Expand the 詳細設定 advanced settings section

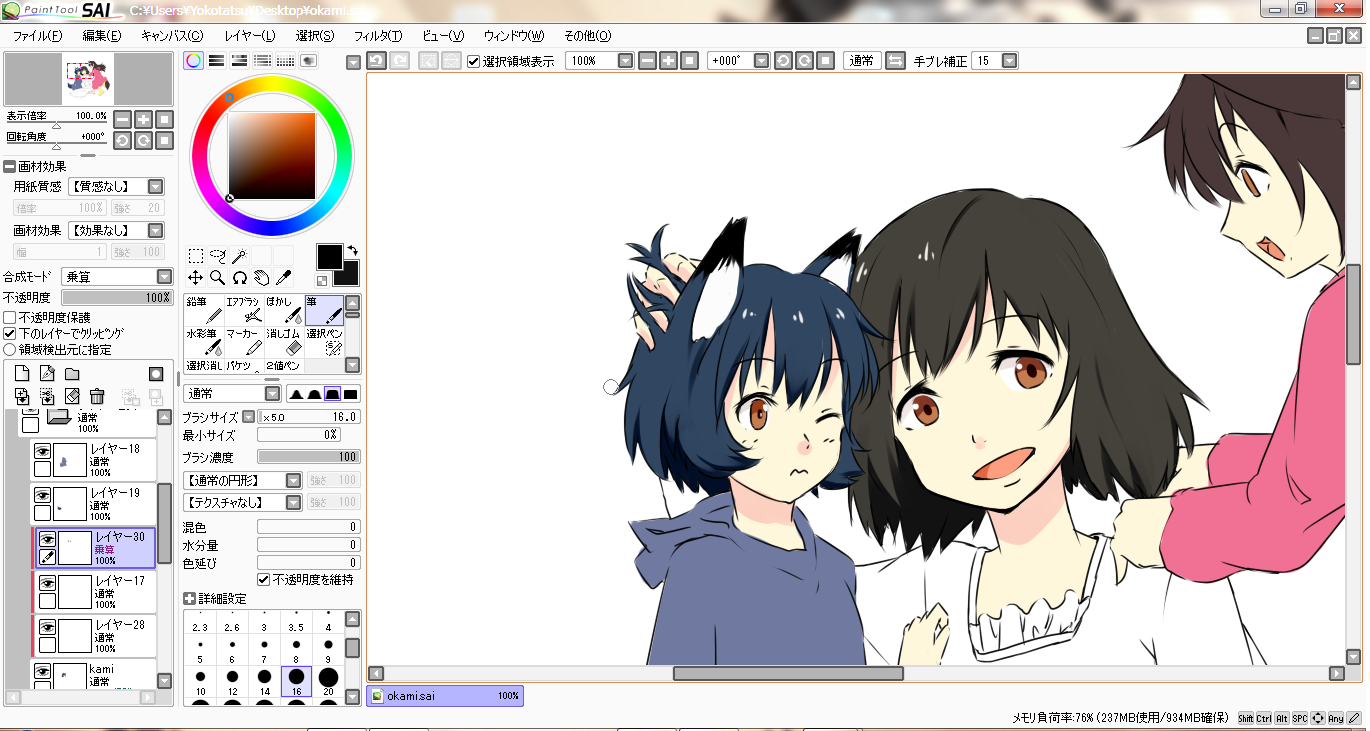190,598
